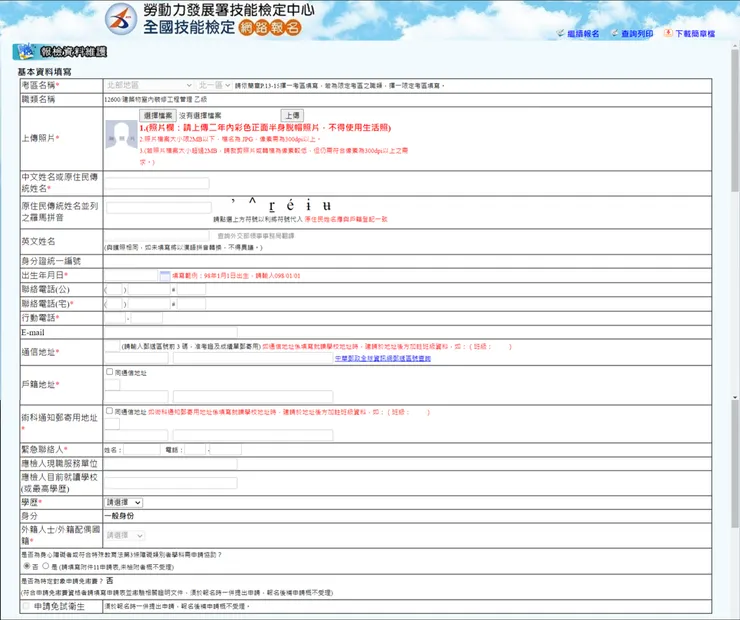Insert the é accented character
The width and height of the screenshot is (740, 620).
pos(290,205)
